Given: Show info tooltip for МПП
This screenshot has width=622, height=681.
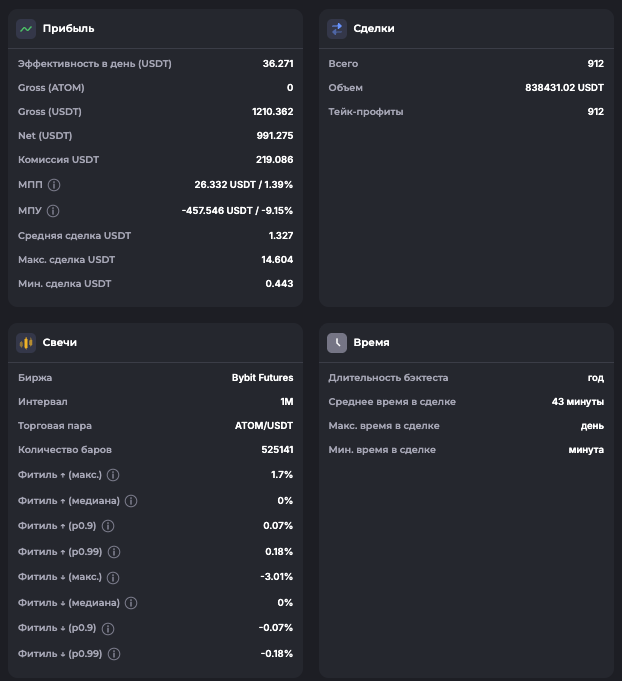Looking at the screenshot, I should point(54,185).
